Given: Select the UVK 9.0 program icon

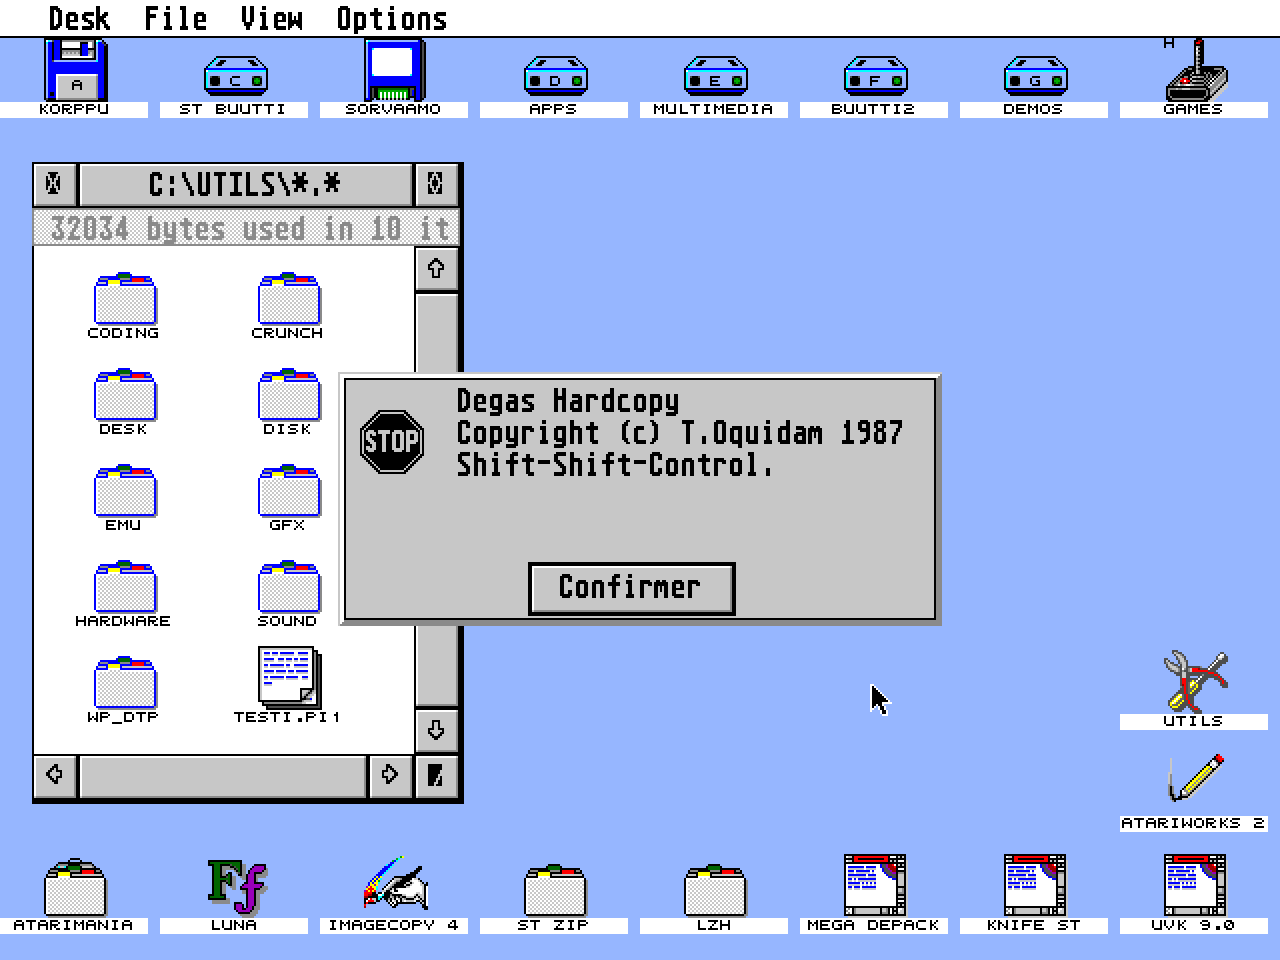Looking at the screenshot, I should (1193, 886).
